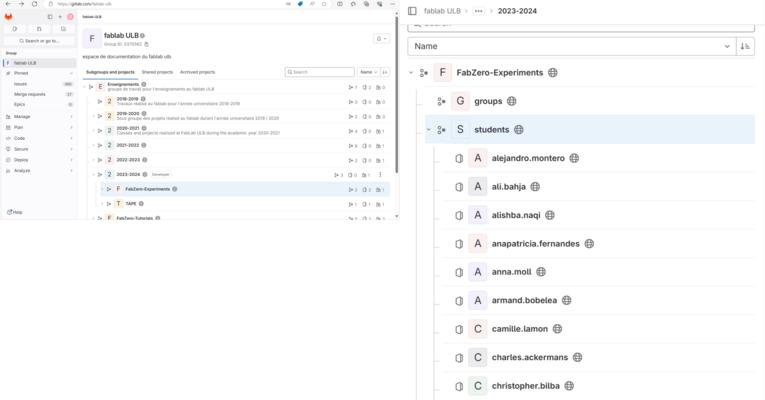Open Epics in the sidebar
This screenshot has height=400, width=765.
(x=20, y=104)
